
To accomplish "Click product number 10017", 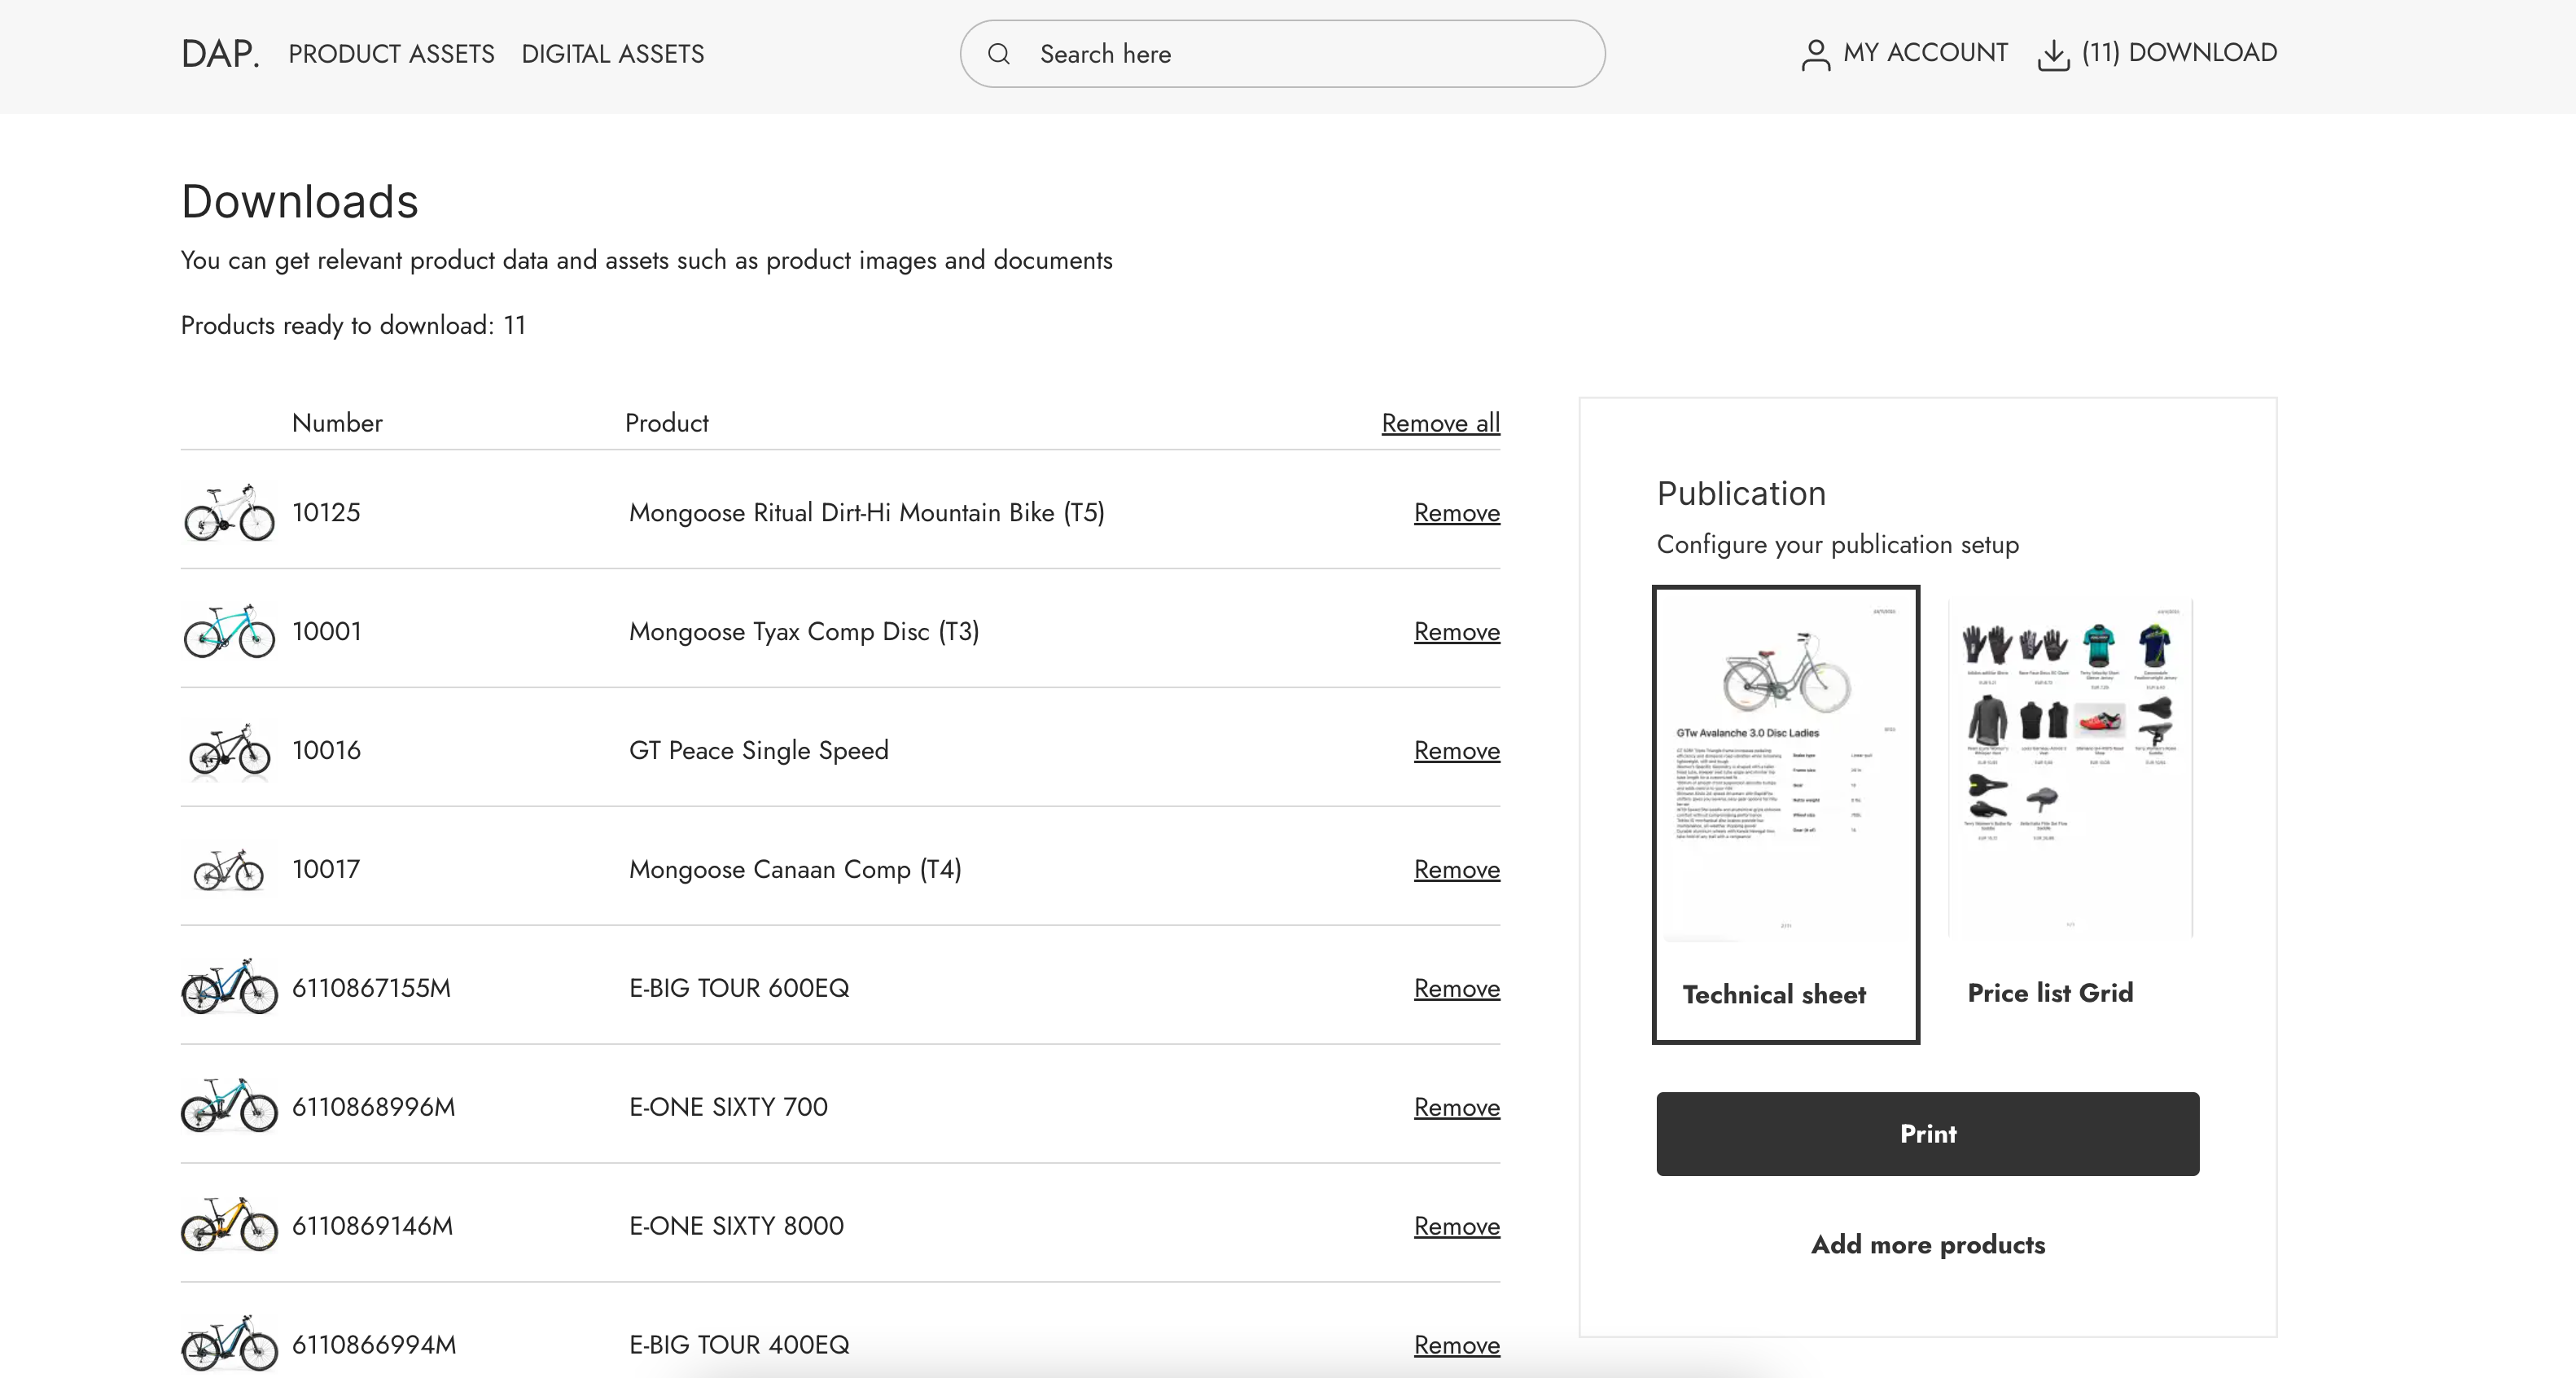I will point(326,870).
